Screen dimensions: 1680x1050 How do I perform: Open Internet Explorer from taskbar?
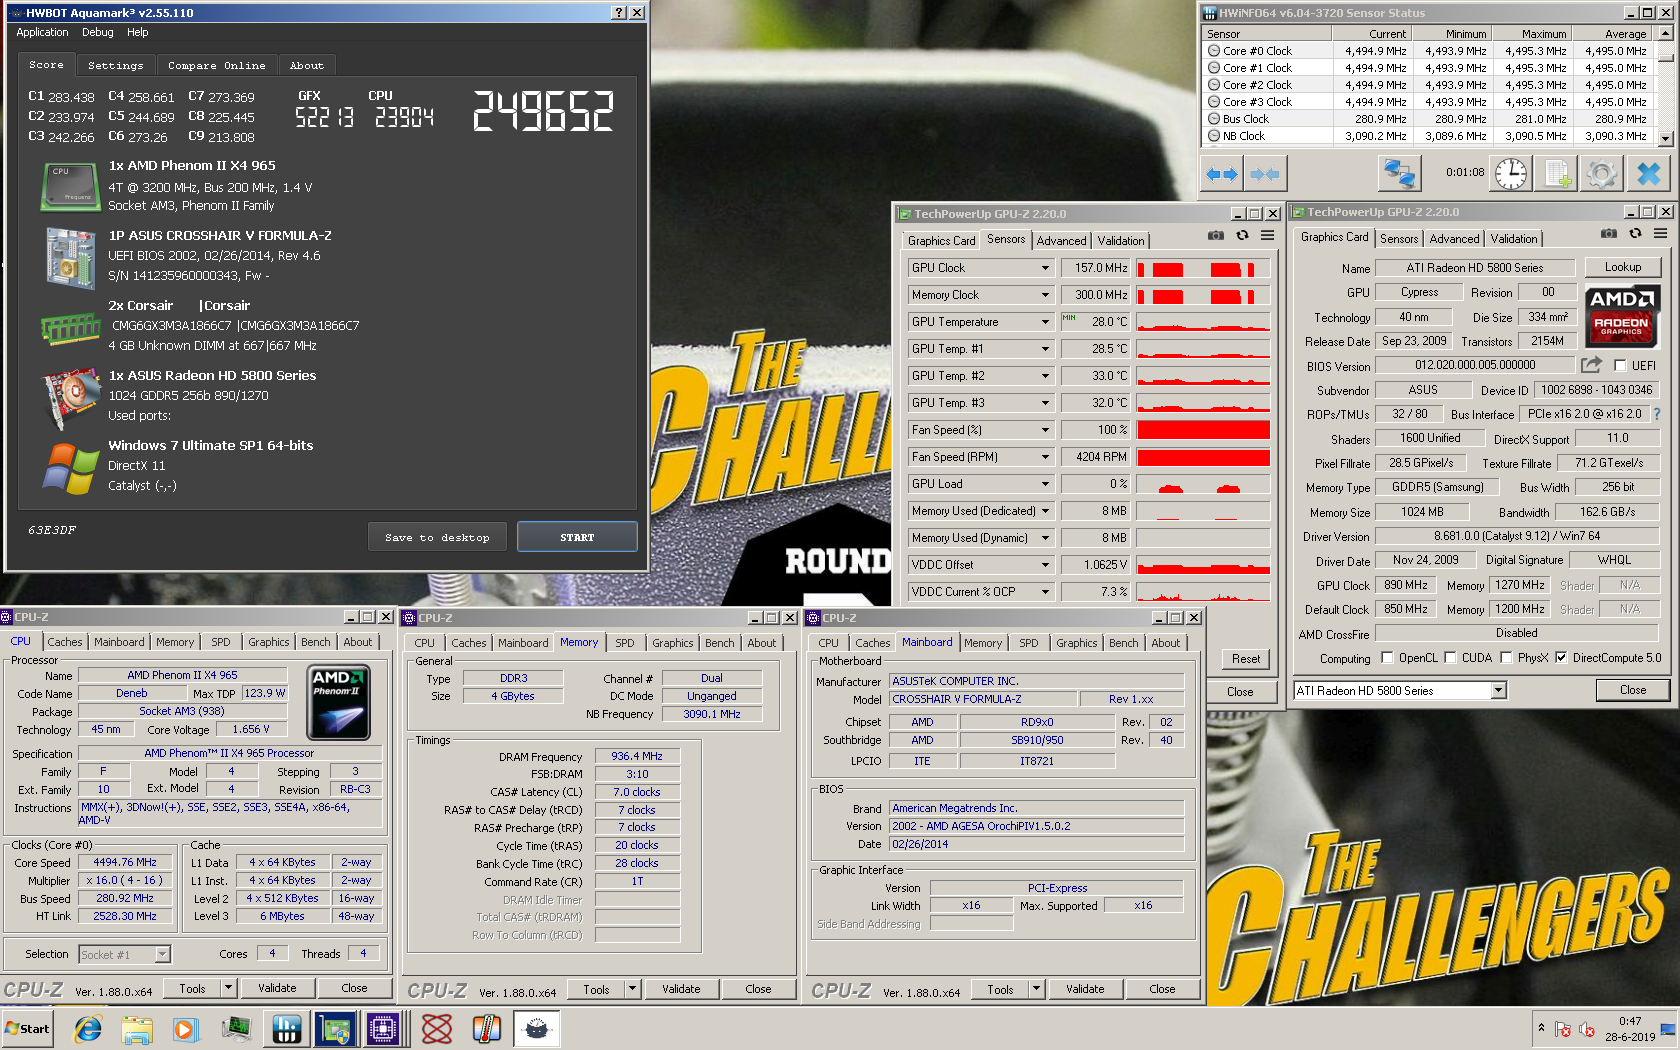(88, 1028)
